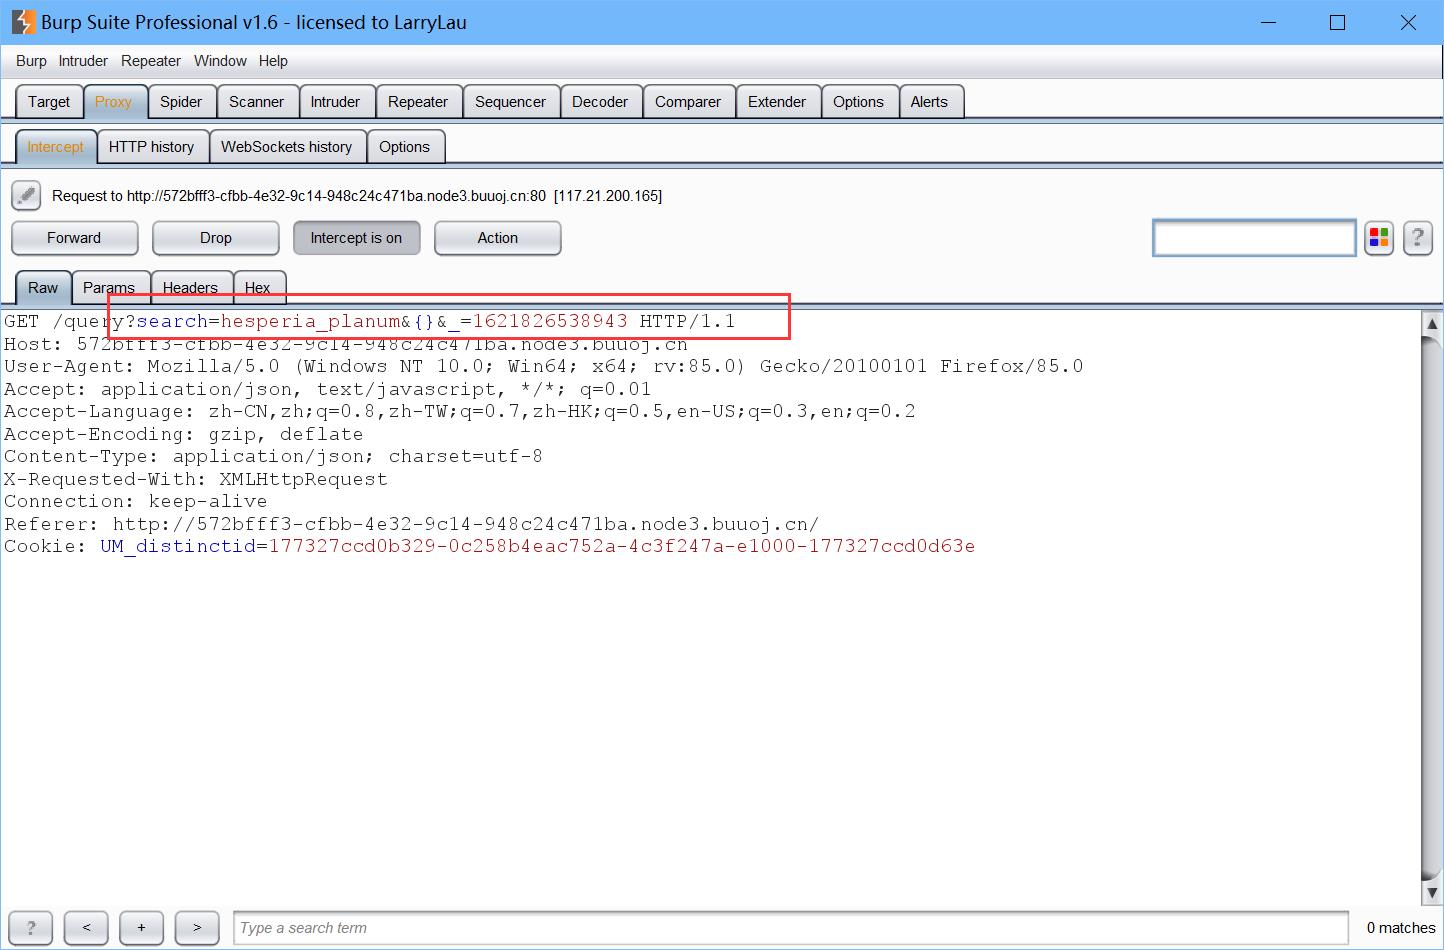Switch to the Comparer tab
Screen dimensions: 1444x950
click(688, 102)
